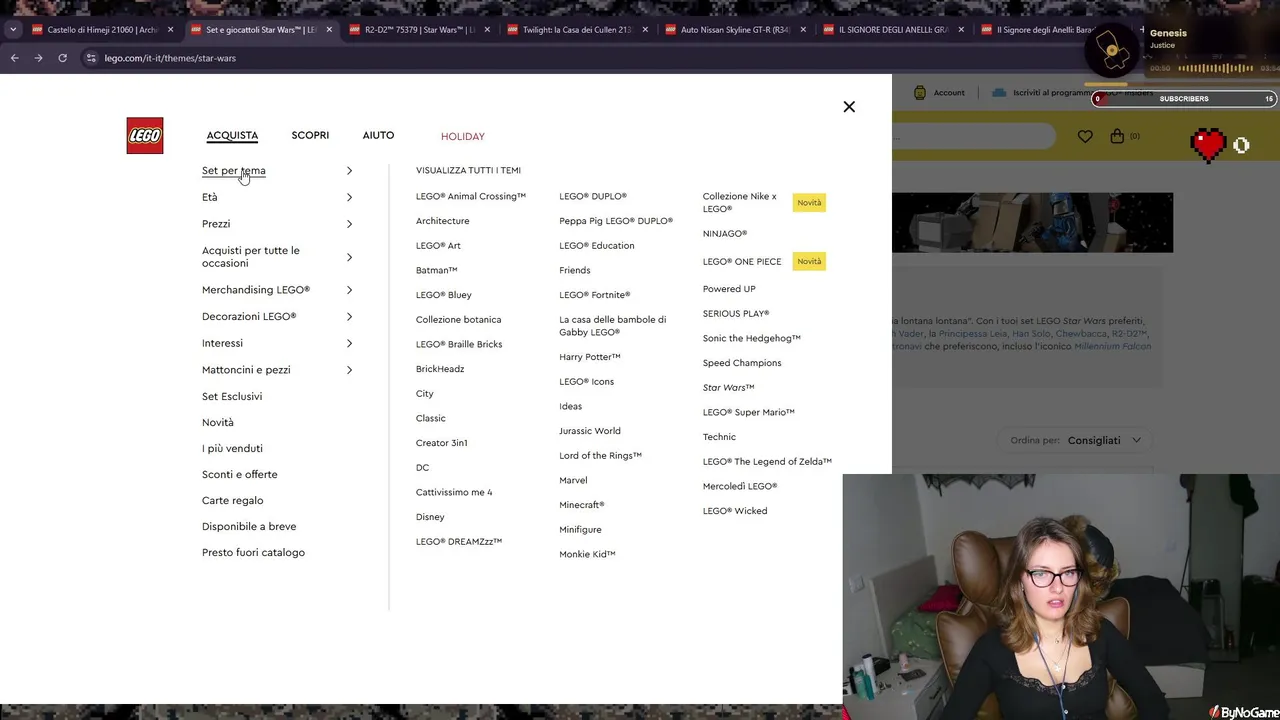Close the Auto Nissan Skyline tab
This screenshot has height=720, width=1280.
pyautogui.click(x=804, y=30)
